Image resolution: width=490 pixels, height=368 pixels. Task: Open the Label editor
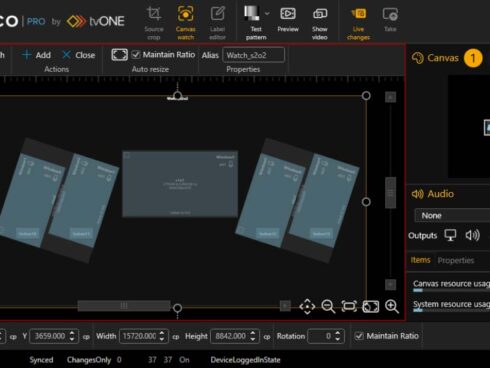(x=217, y=23)
